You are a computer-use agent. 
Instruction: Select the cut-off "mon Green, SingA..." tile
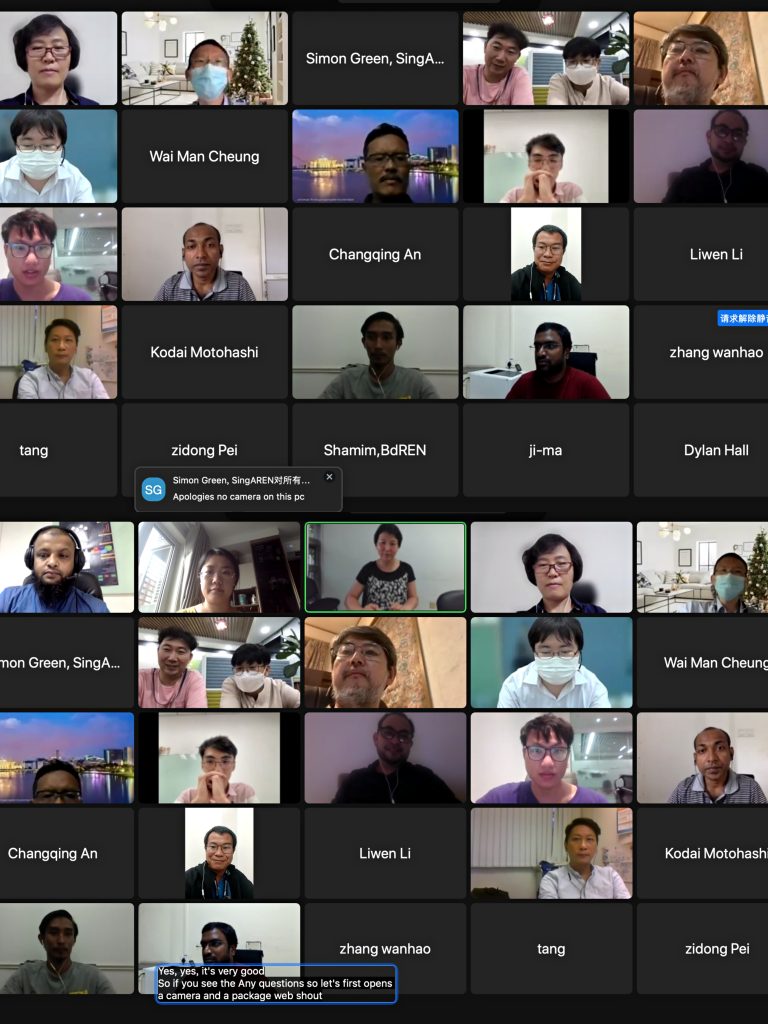pos(67,663)
